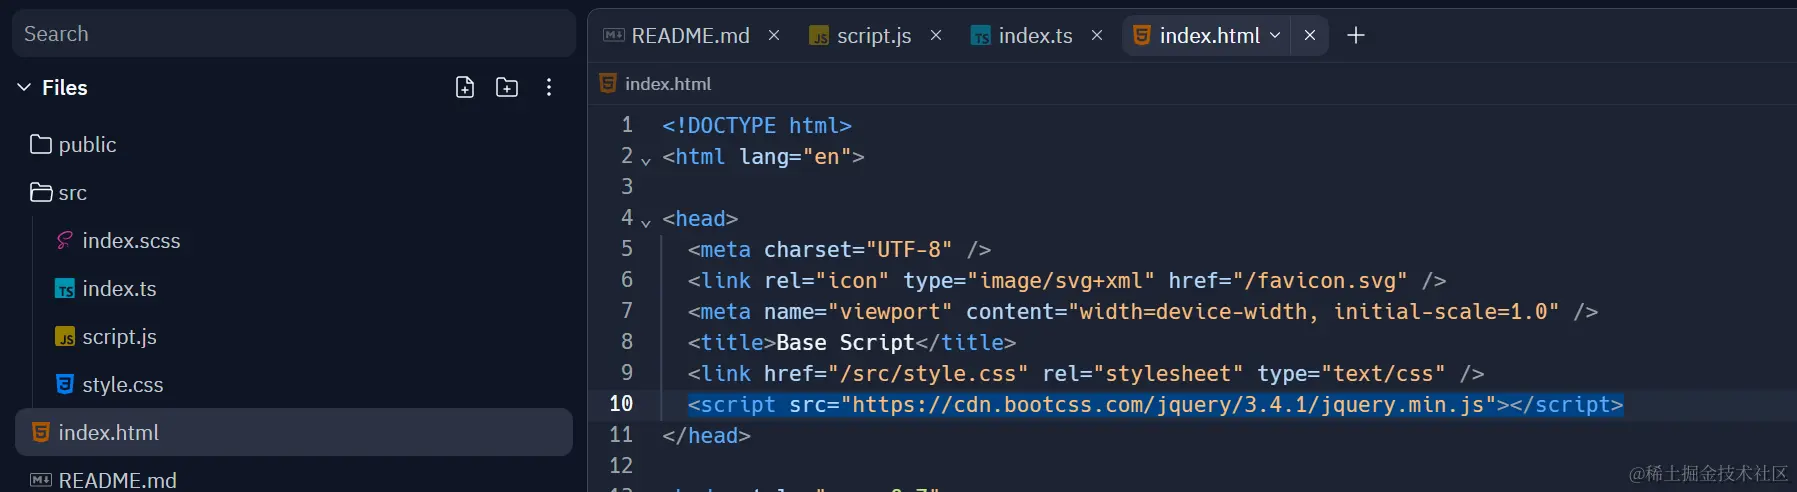Click the HTML5 icon in the breadcrumb
This screenshot has height=492, width=1797.
tap(608, 83)
